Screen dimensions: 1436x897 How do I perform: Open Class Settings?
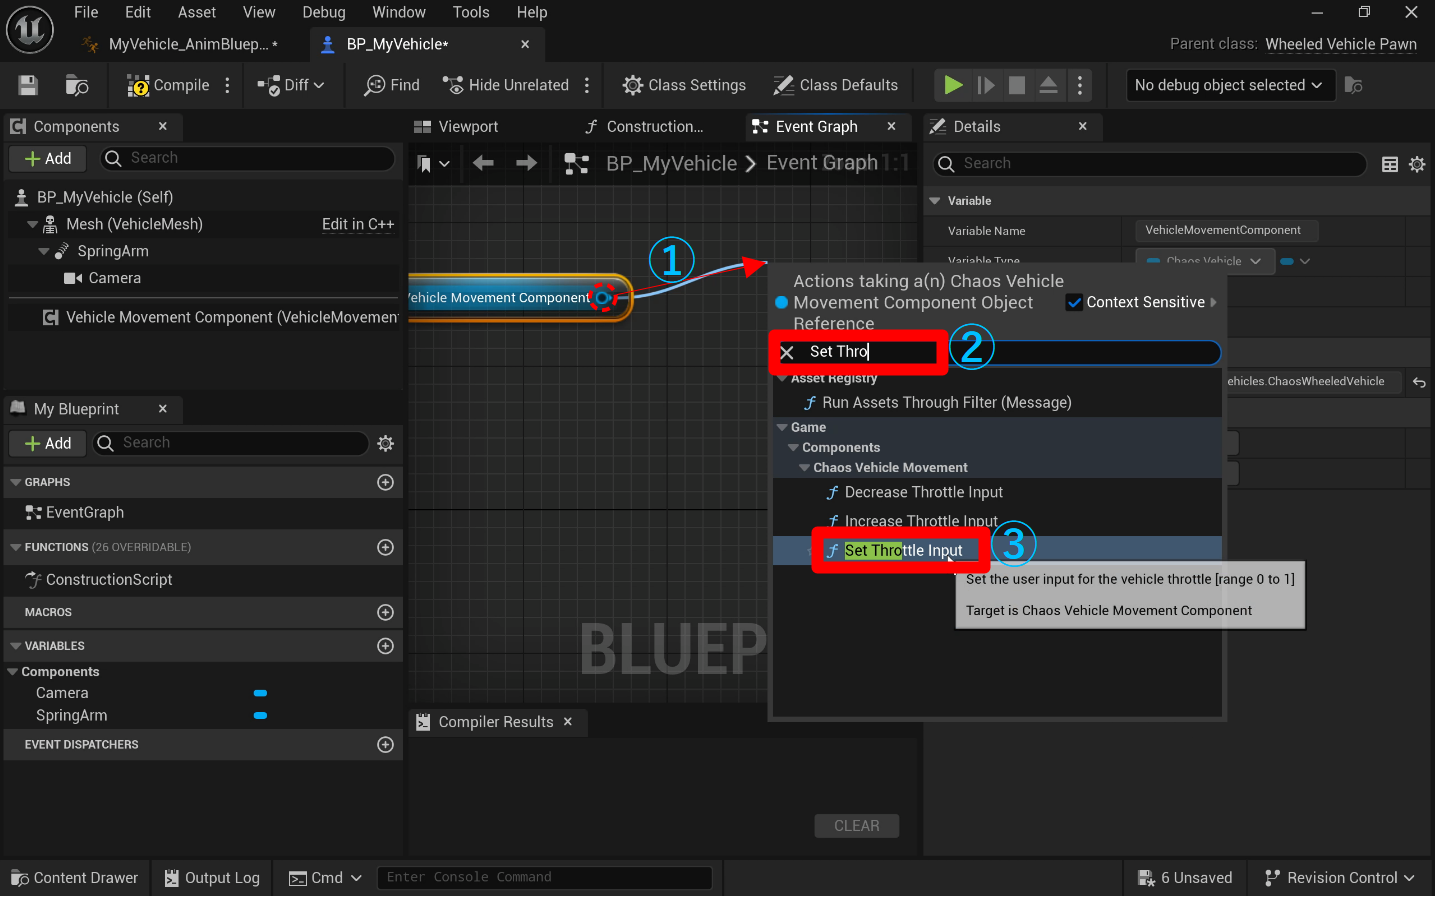point(684,85)
